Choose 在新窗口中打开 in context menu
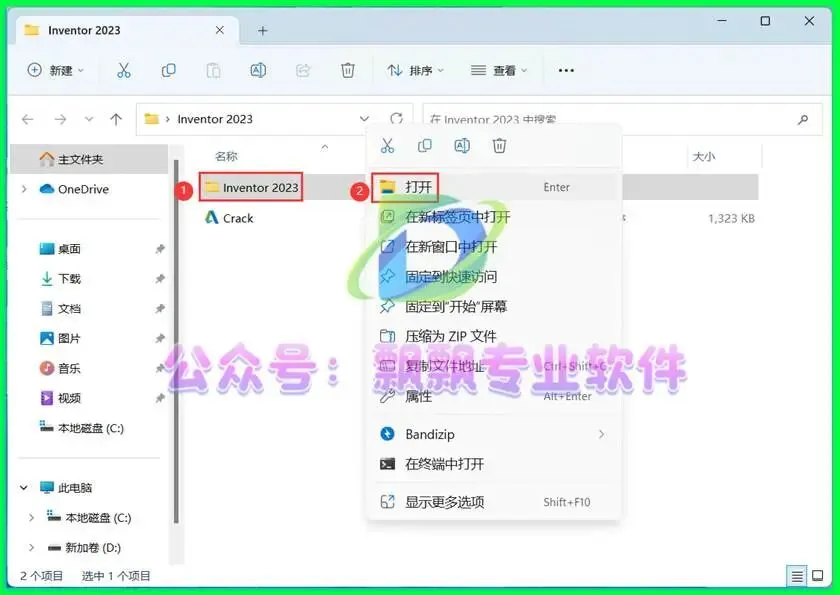This screenshot has width=840, height=595. click(493, 247)
